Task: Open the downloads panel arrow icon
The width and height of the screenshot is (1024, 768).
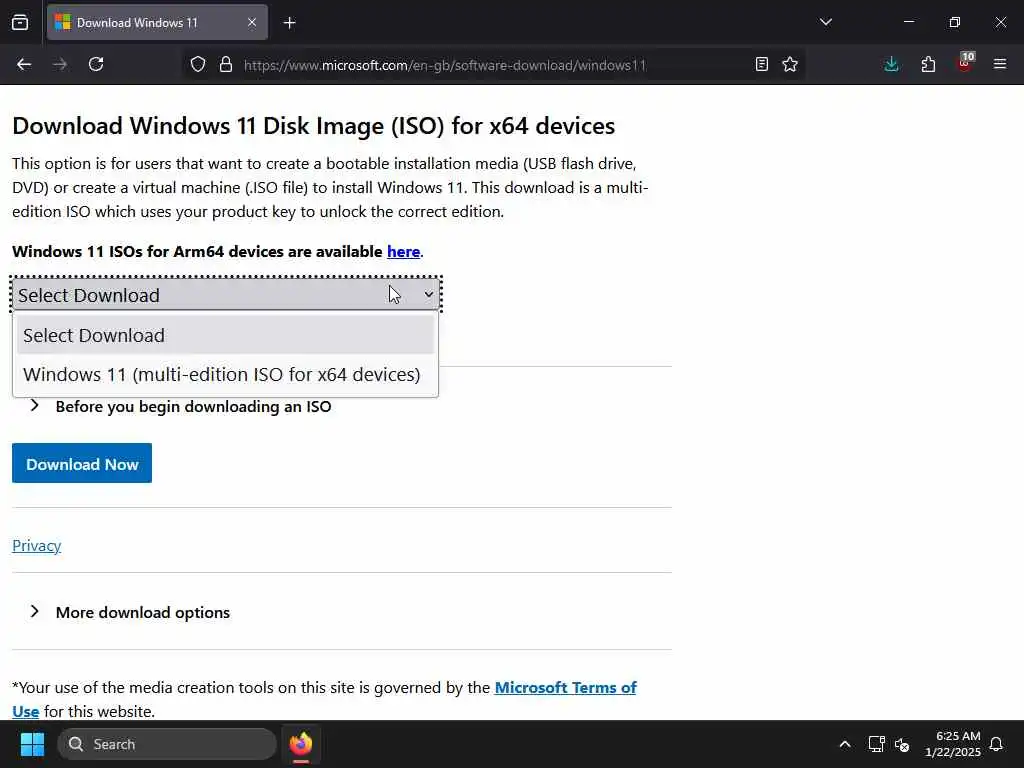Action: point(891,64)
